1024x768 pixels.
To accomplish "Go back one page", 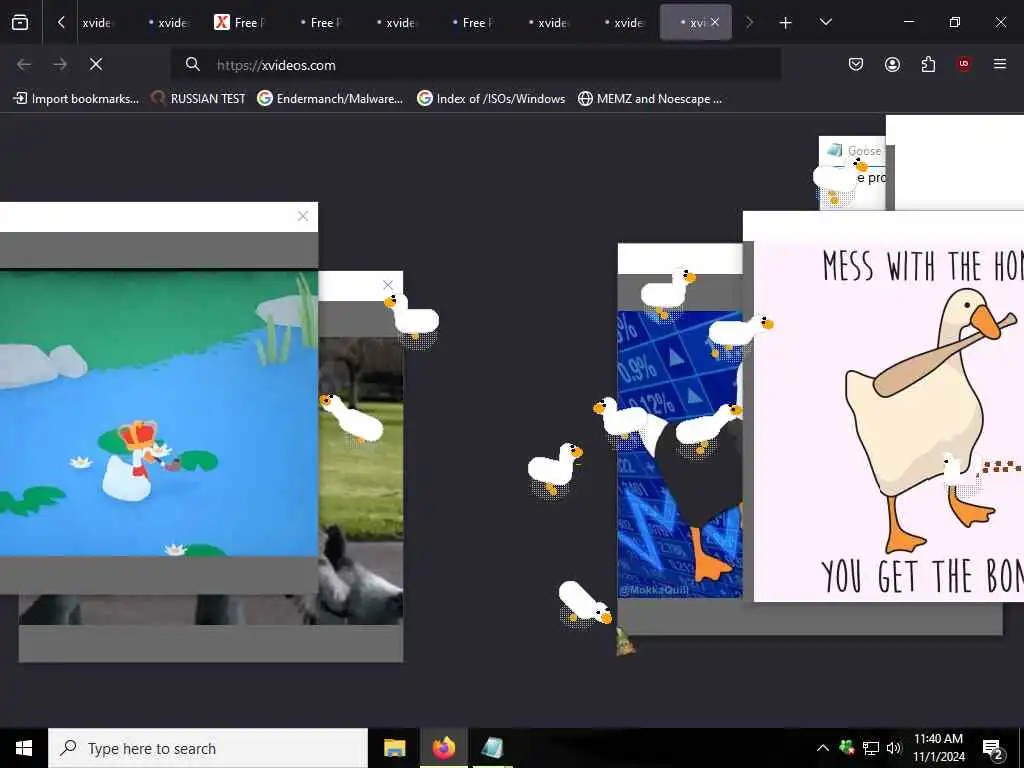I will pos(24,64).
